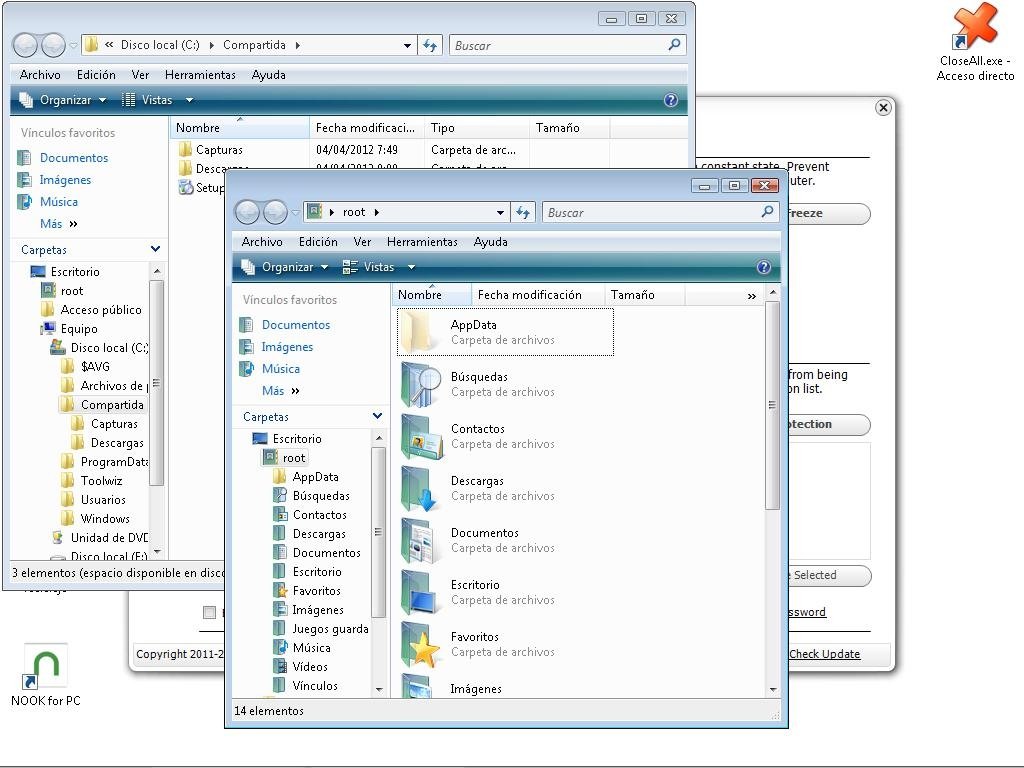
Task: Expand the root window address bar history dropdown
Action: pyautogui.click(x=500, y=212)
